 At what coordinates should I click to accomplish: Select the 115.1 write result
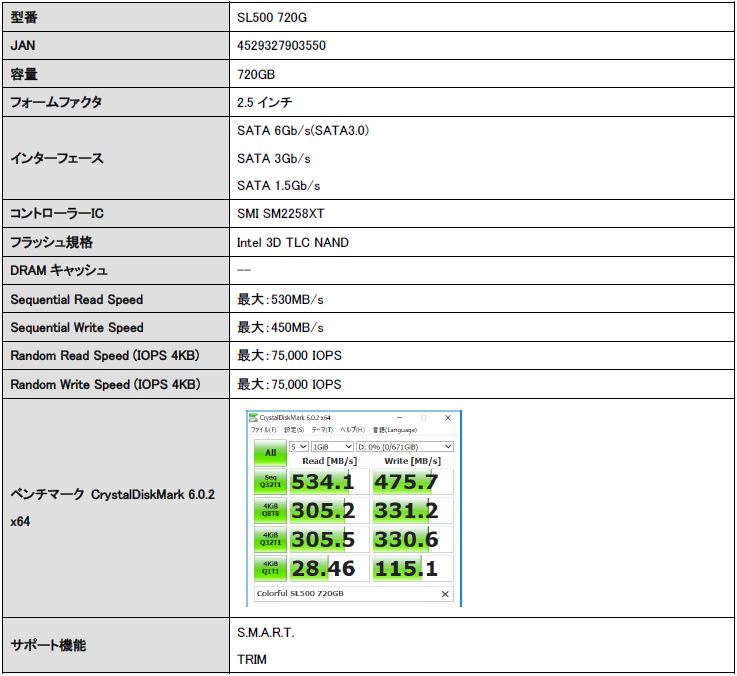click(412, 568)
